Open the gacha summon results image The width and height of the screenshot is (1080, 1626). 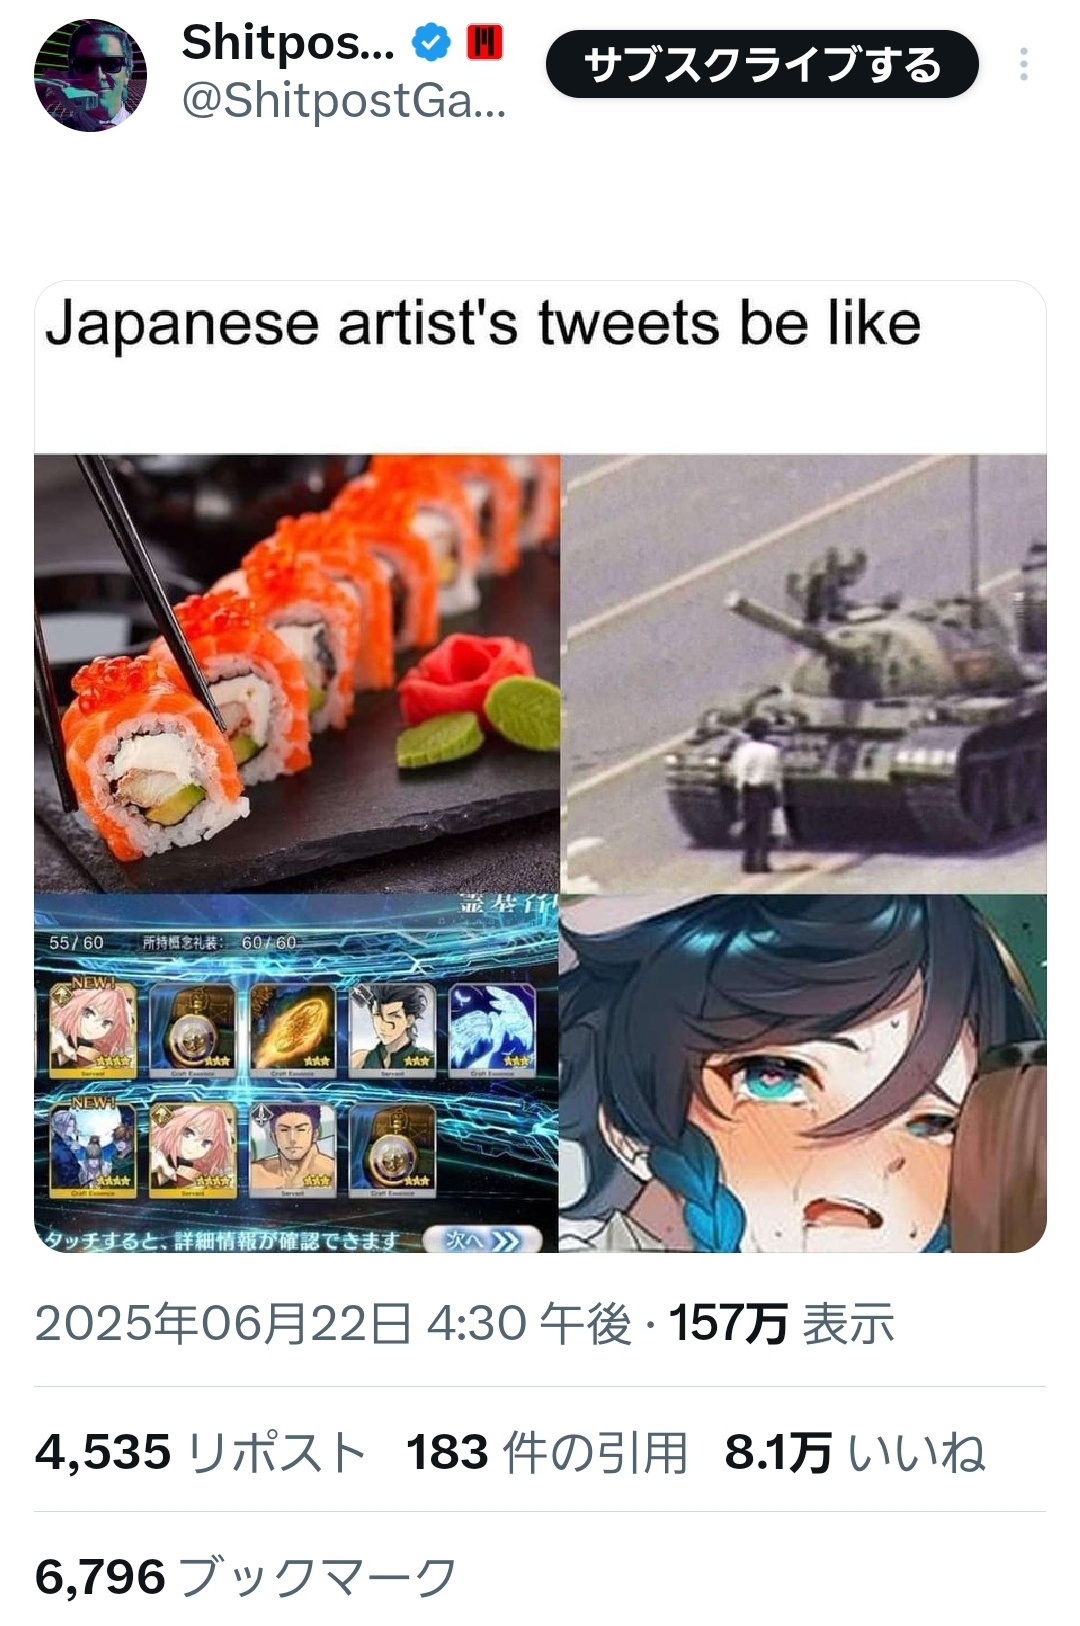[x=297, y=1073]
